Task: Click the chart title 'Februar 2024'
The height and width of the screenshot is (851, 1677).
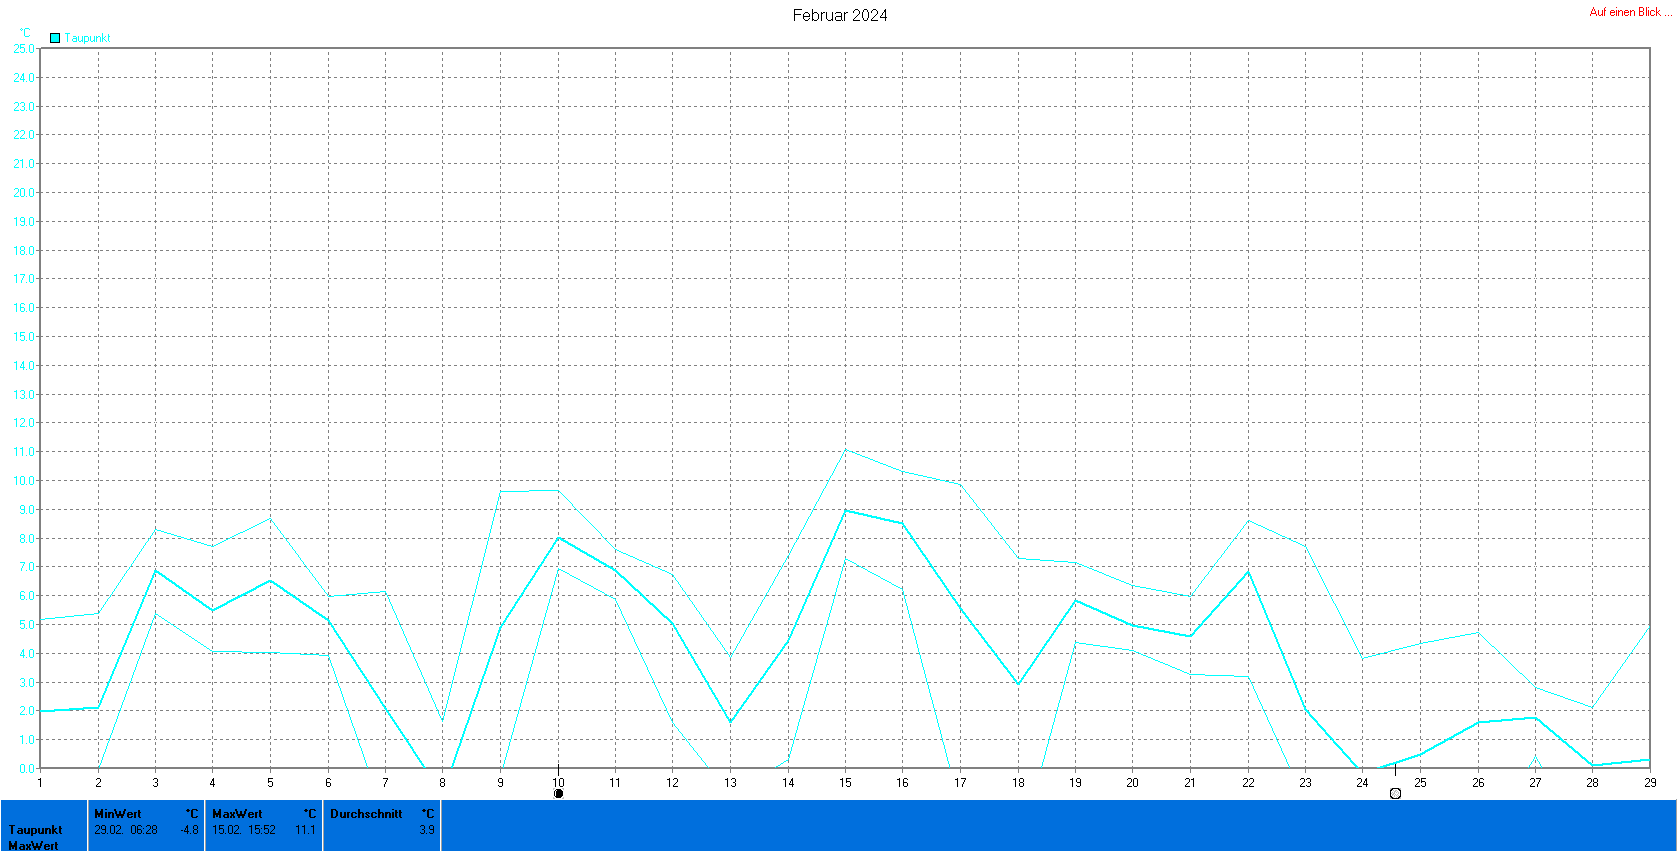Action: tap(840, 15)
